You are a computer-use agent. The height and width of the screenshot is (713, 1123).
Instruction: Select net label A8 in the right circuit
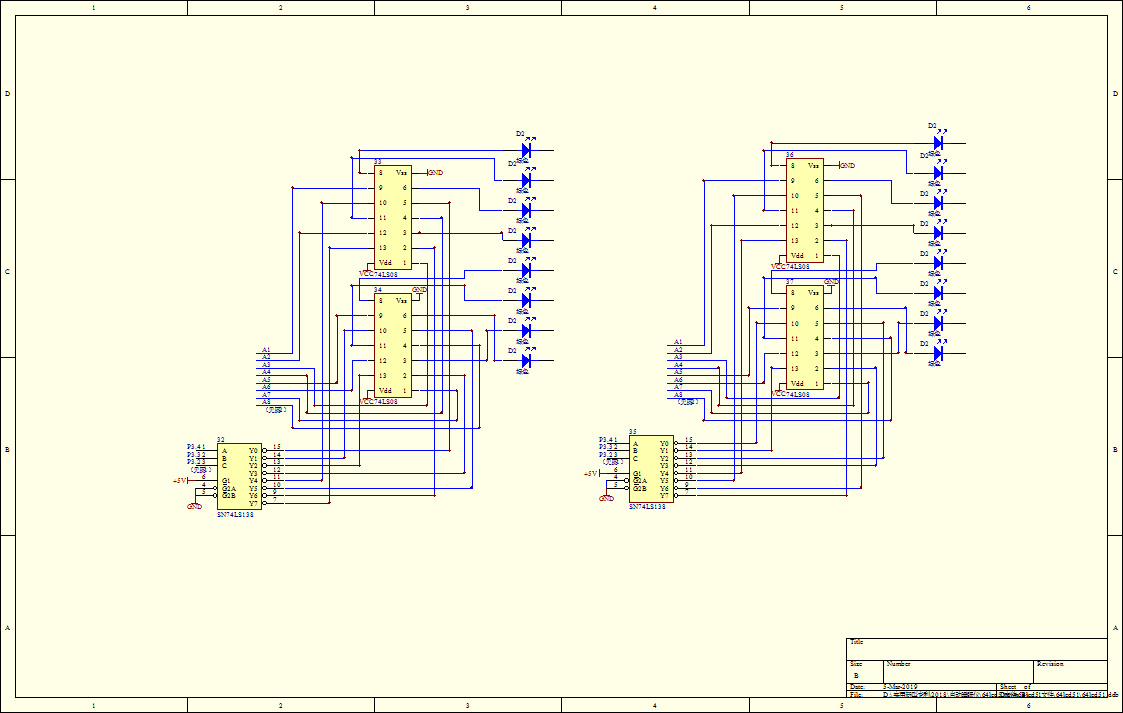tap(678, 395)
